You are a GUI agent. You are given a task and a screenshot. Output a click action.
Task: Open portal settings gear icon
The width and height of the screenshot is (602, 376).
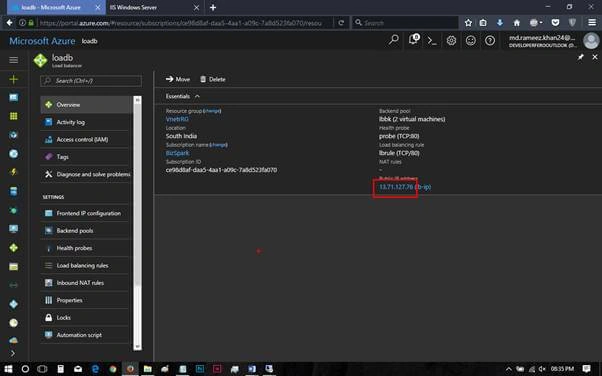(x=451, y=40)
